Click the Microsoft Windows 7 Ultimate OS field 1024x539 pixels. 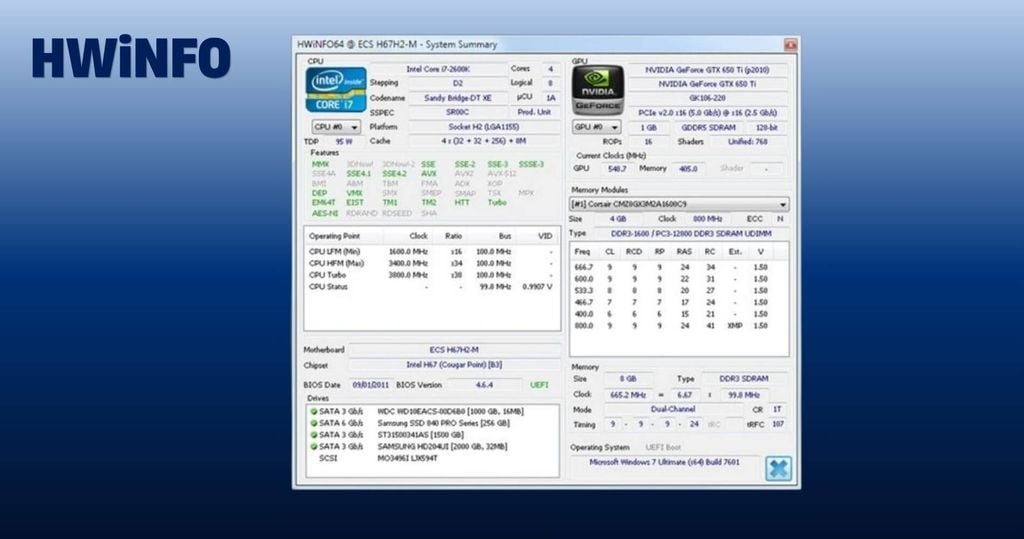point(664,463)
